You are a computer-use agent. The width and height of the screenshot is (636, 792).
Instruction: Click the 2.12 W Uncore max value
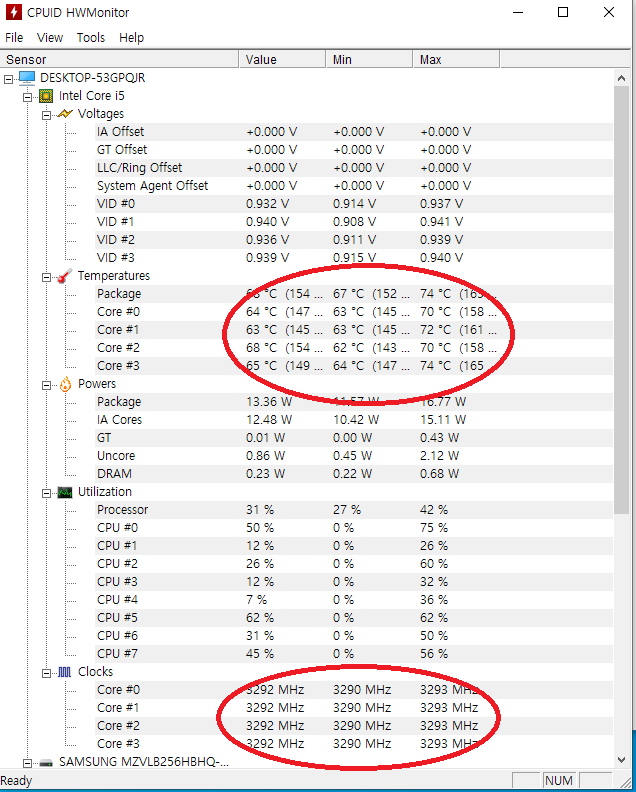click(439, 456)
